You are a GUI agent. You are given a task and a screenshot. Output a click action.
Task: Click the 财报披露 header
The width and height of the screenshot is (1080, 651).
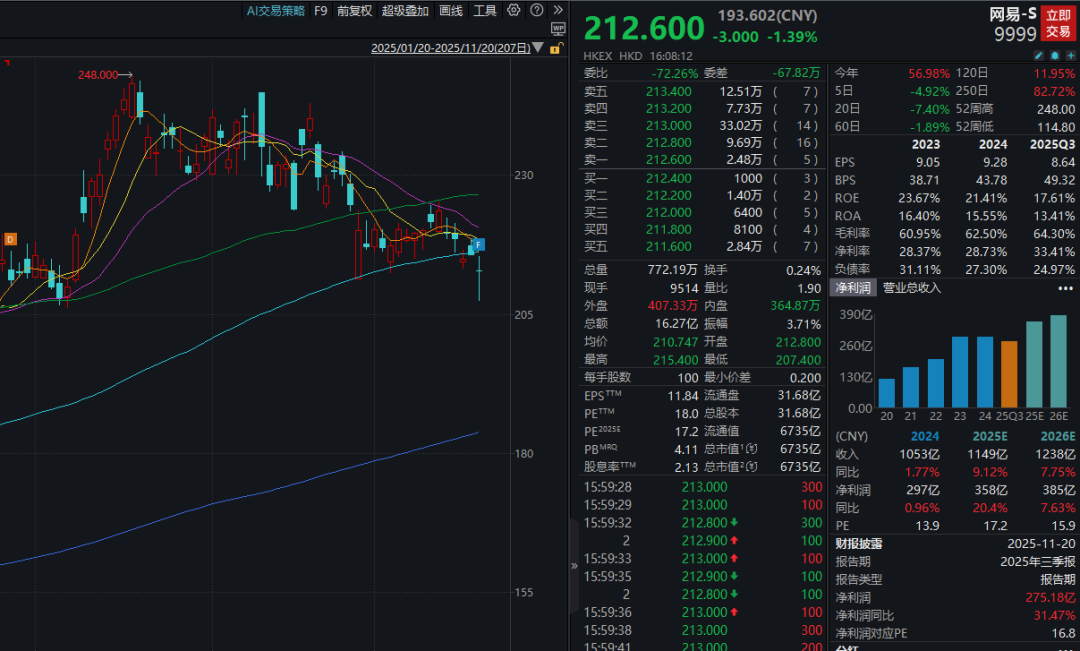click(859, 544)
